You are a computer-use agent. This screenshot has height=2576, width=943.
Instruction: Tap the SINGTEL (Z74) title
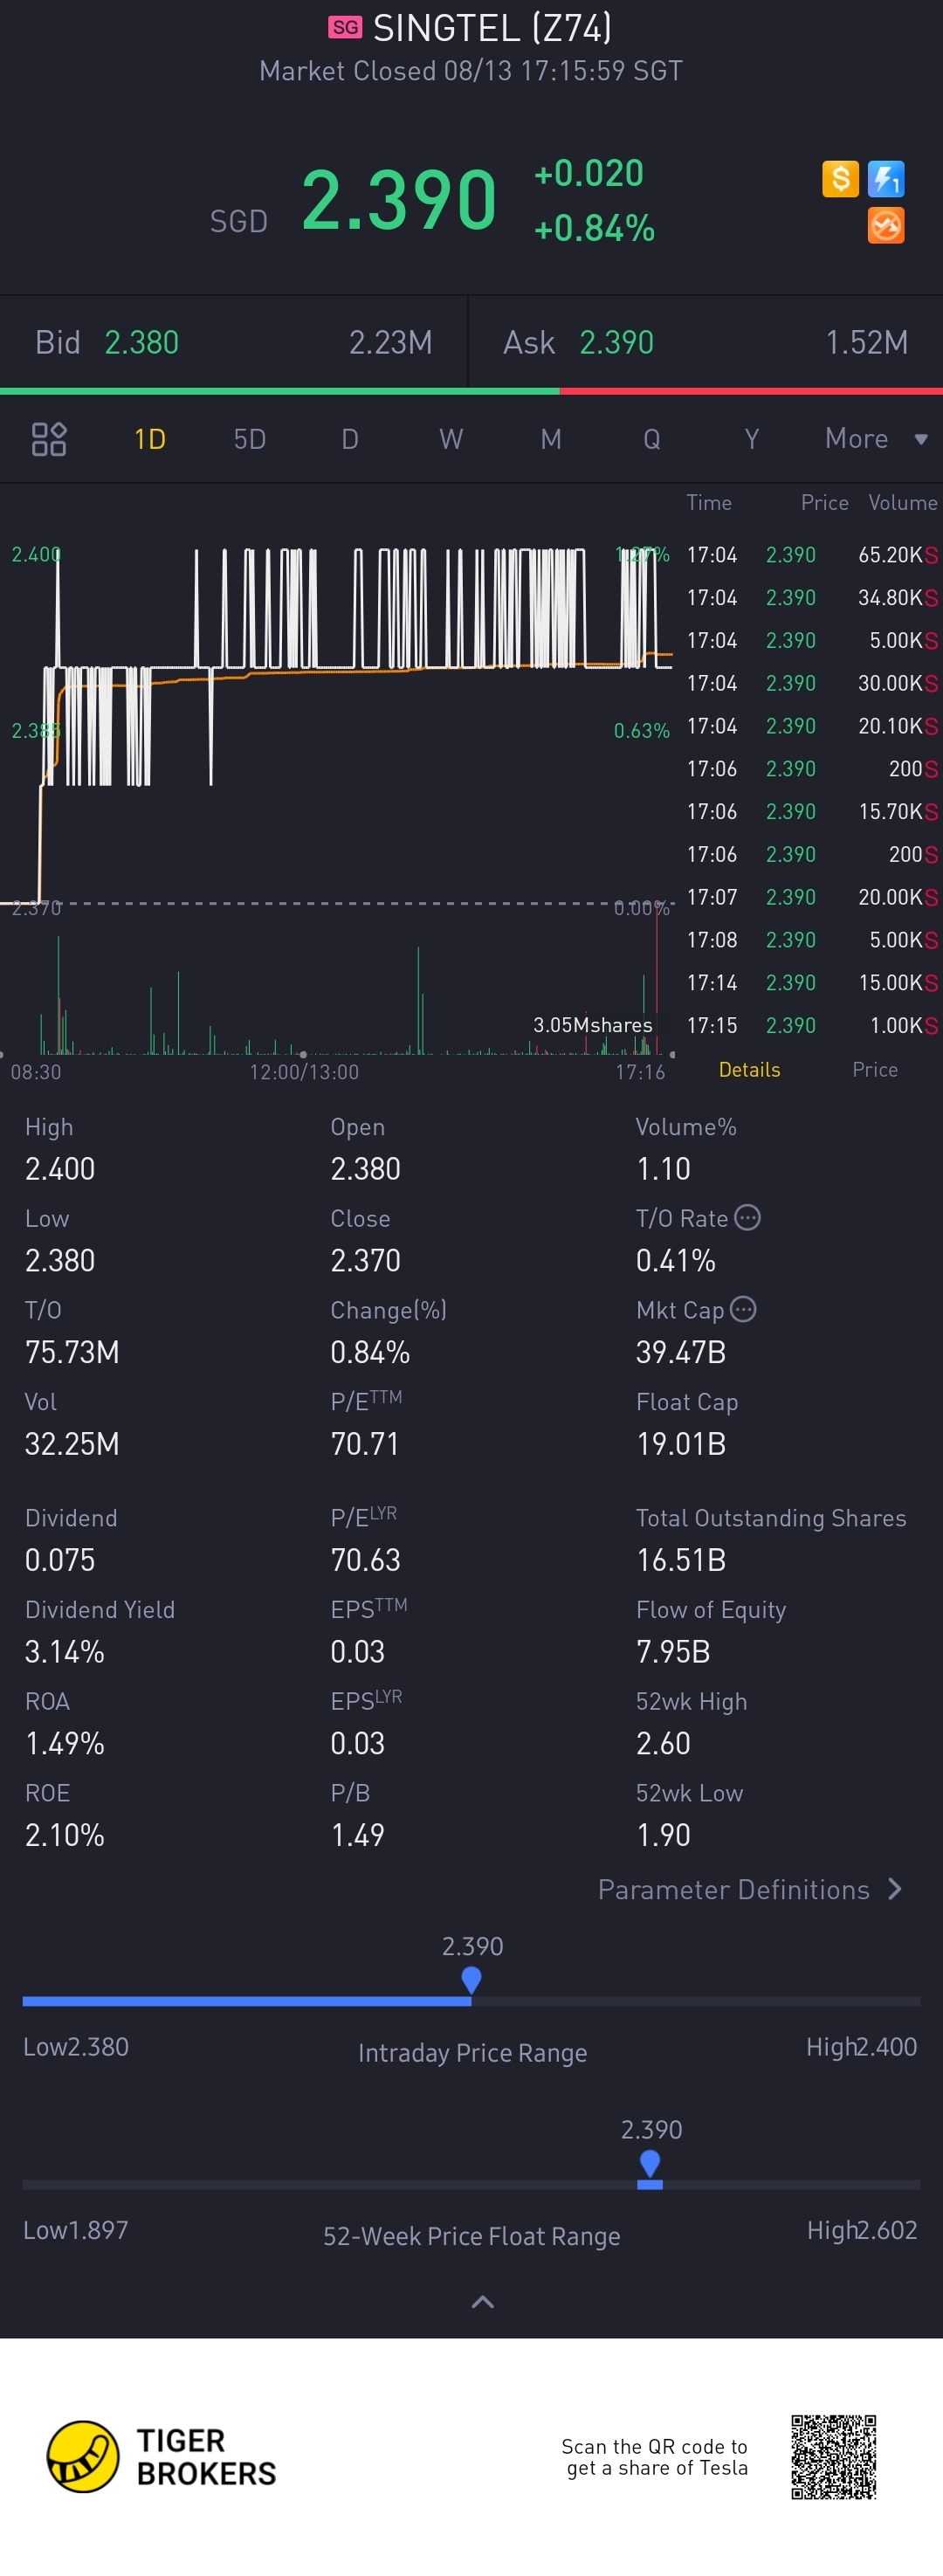tap(492, 28)
